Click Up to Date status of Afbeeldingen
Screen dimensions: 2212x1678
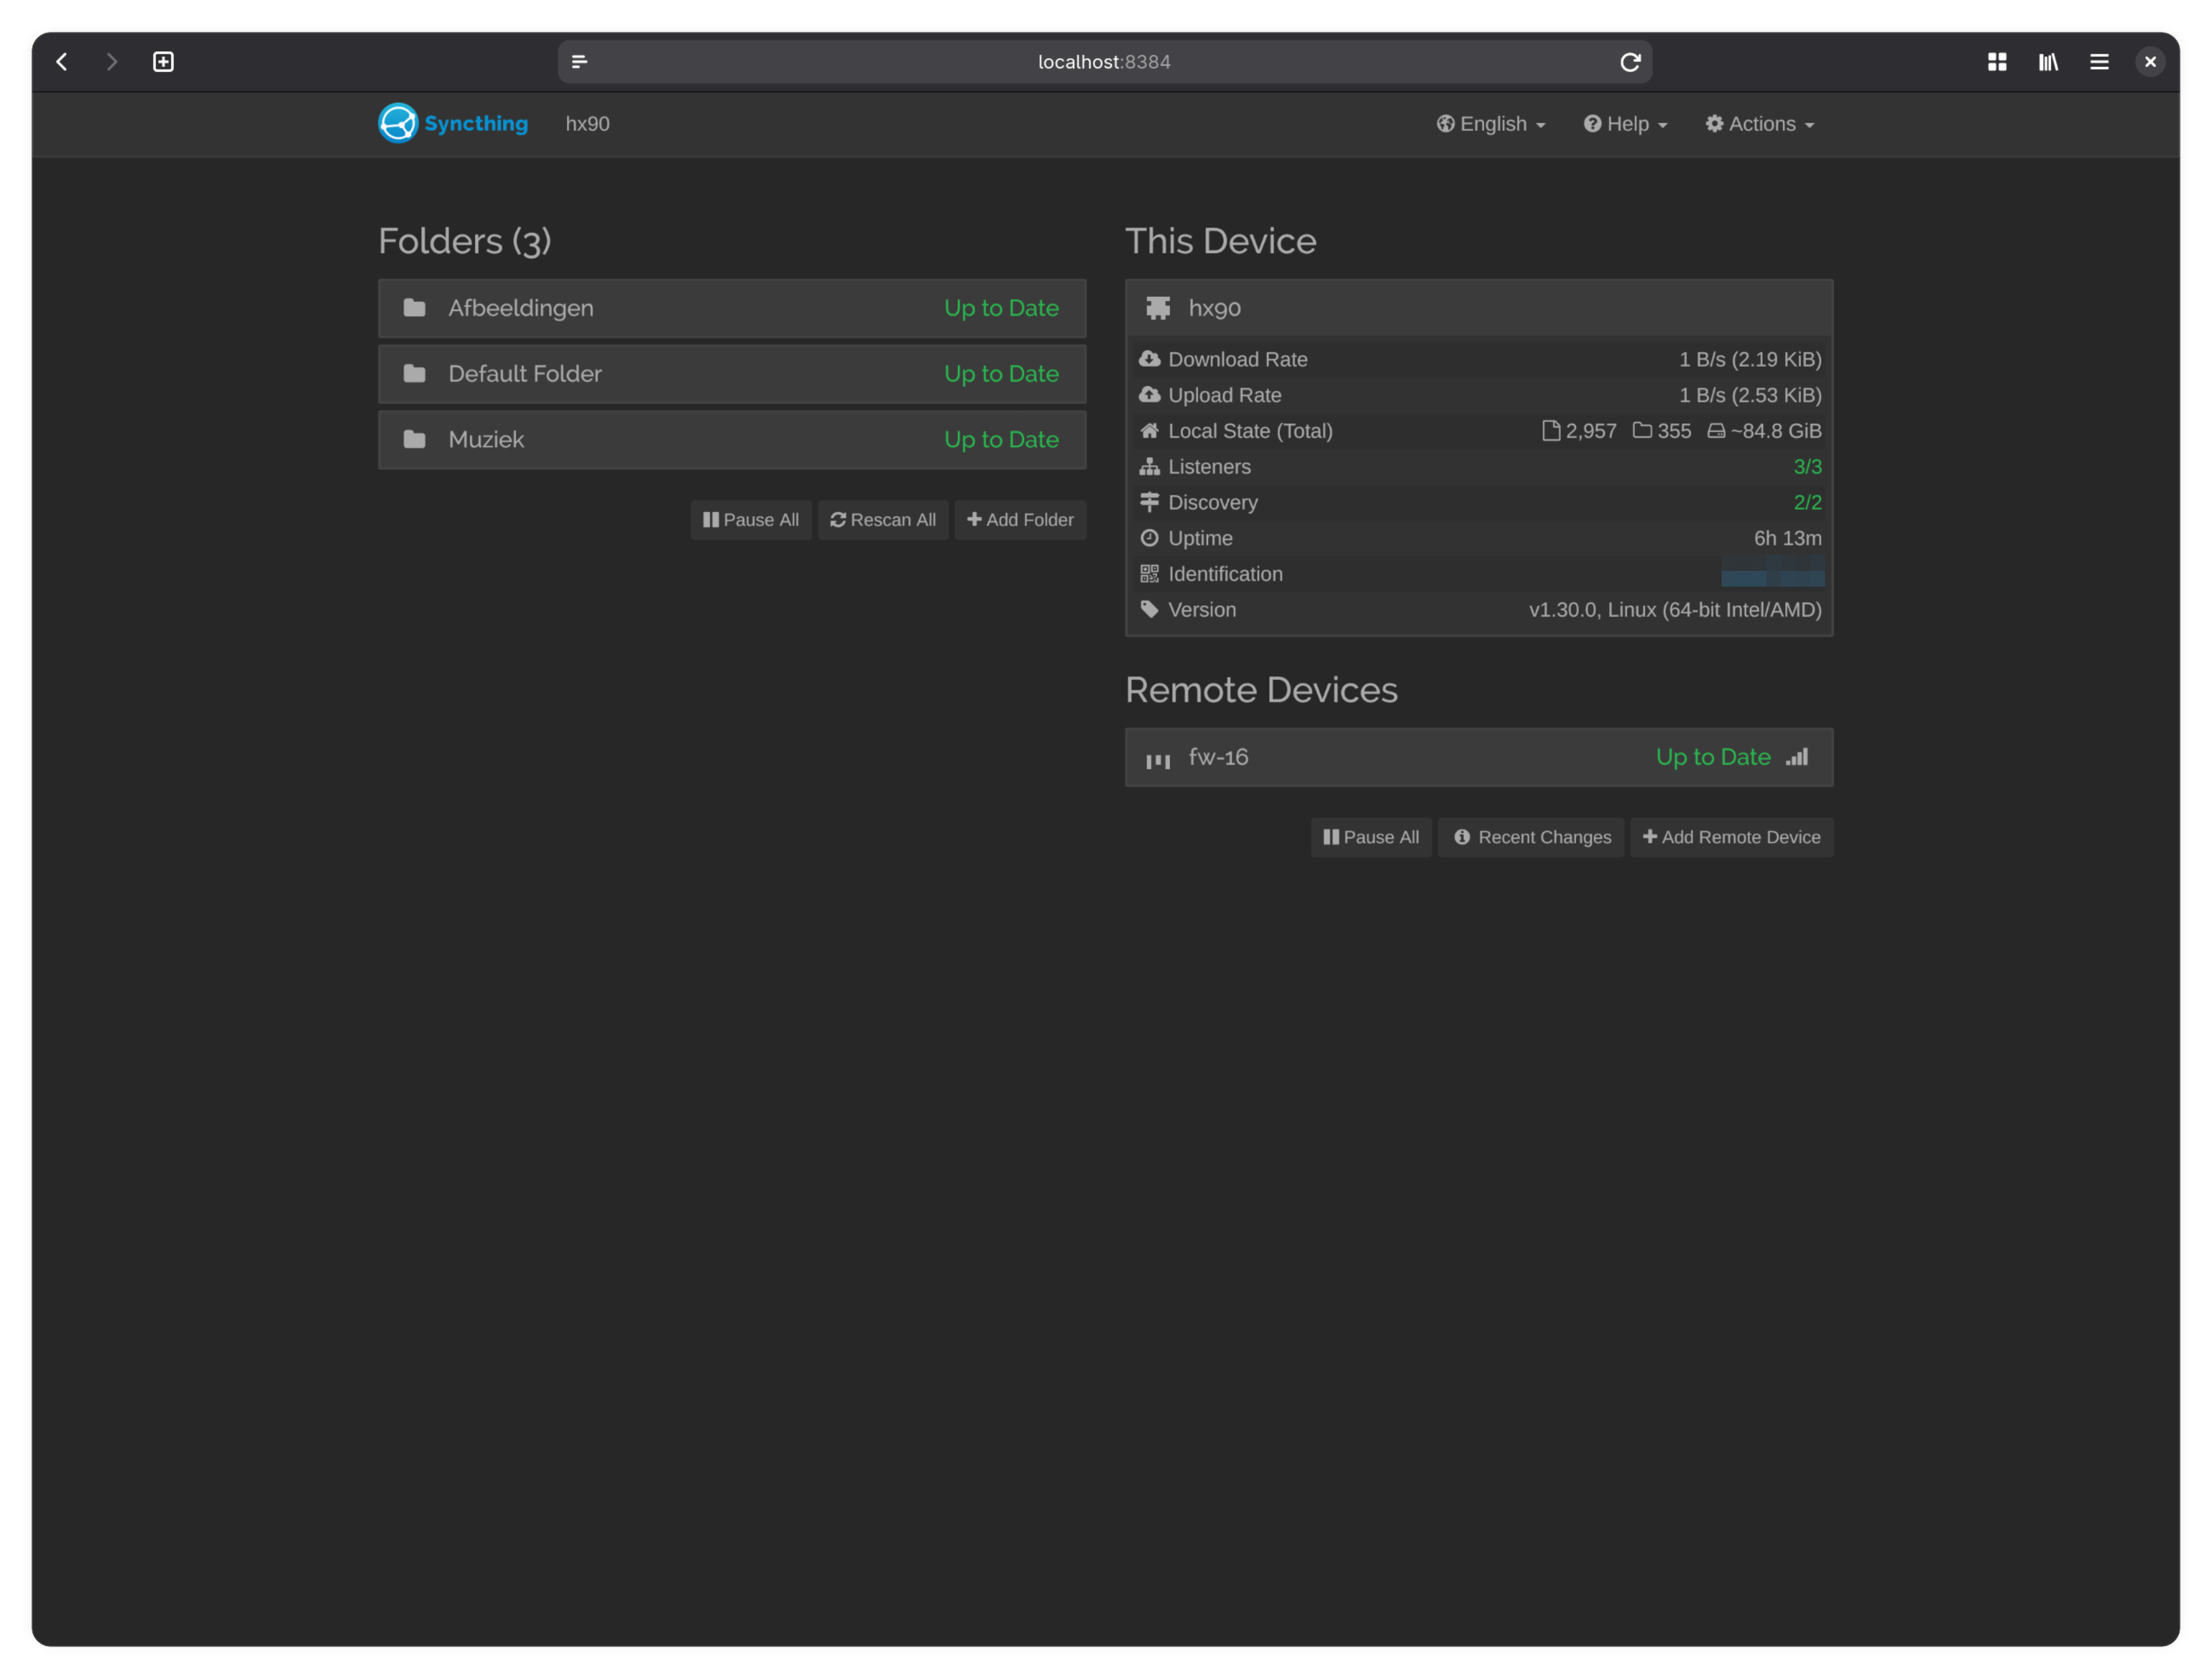(x=1001, y=308)
